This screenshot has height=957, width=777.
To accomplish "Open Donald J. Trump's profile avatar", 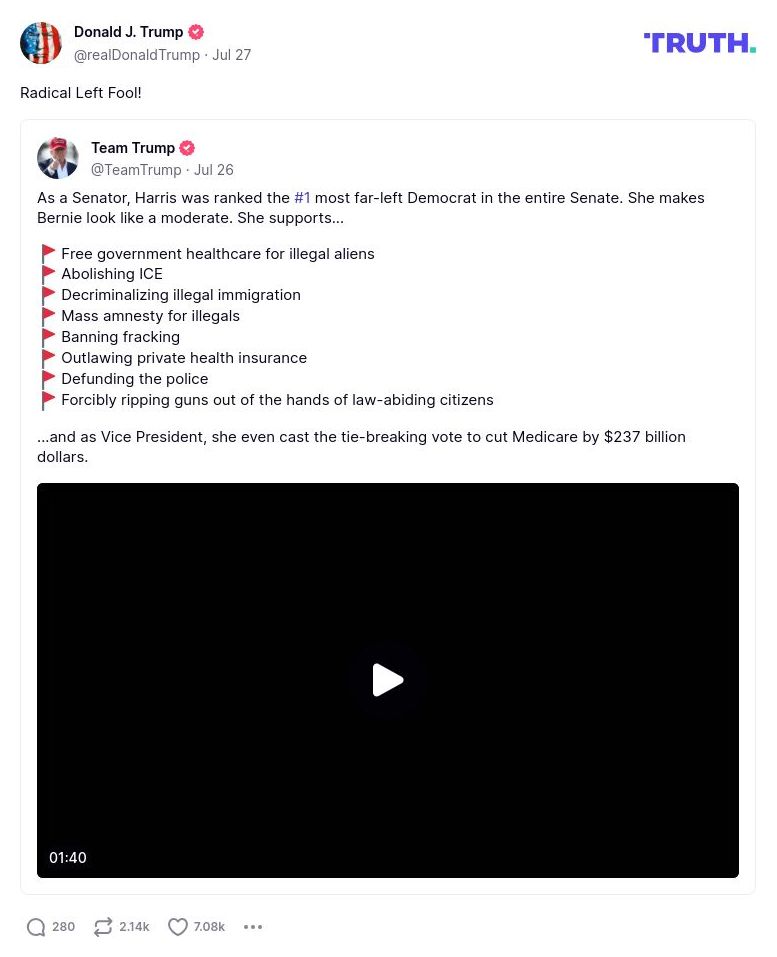I will tap(41, 43).
